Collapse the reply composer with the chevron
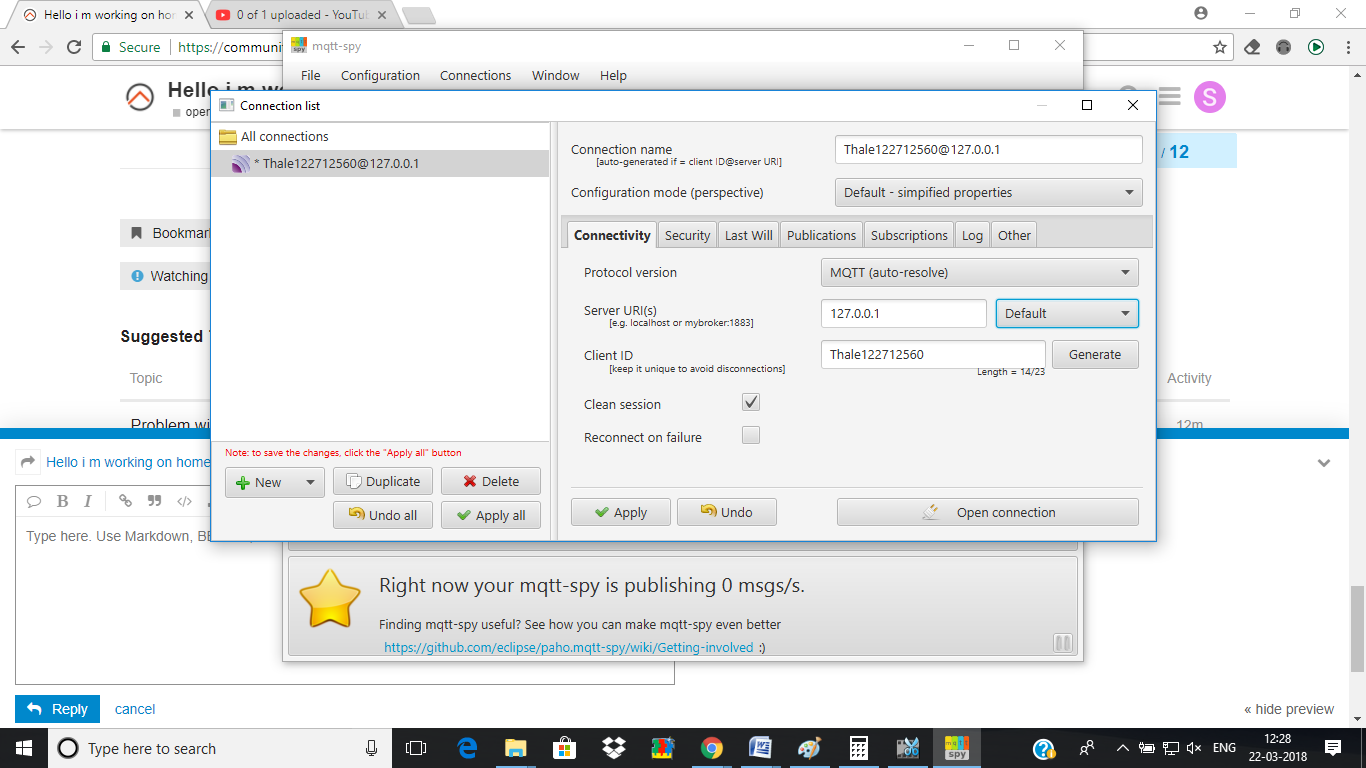1366x768 pixels. pos(1324,463)
